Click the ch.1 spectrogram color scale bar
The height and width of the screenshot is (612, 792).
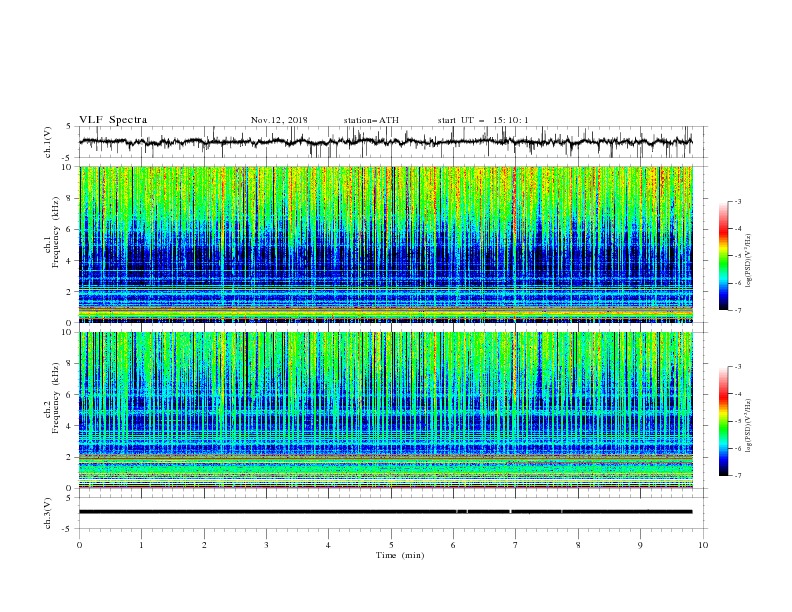click(x=723, y=256)
